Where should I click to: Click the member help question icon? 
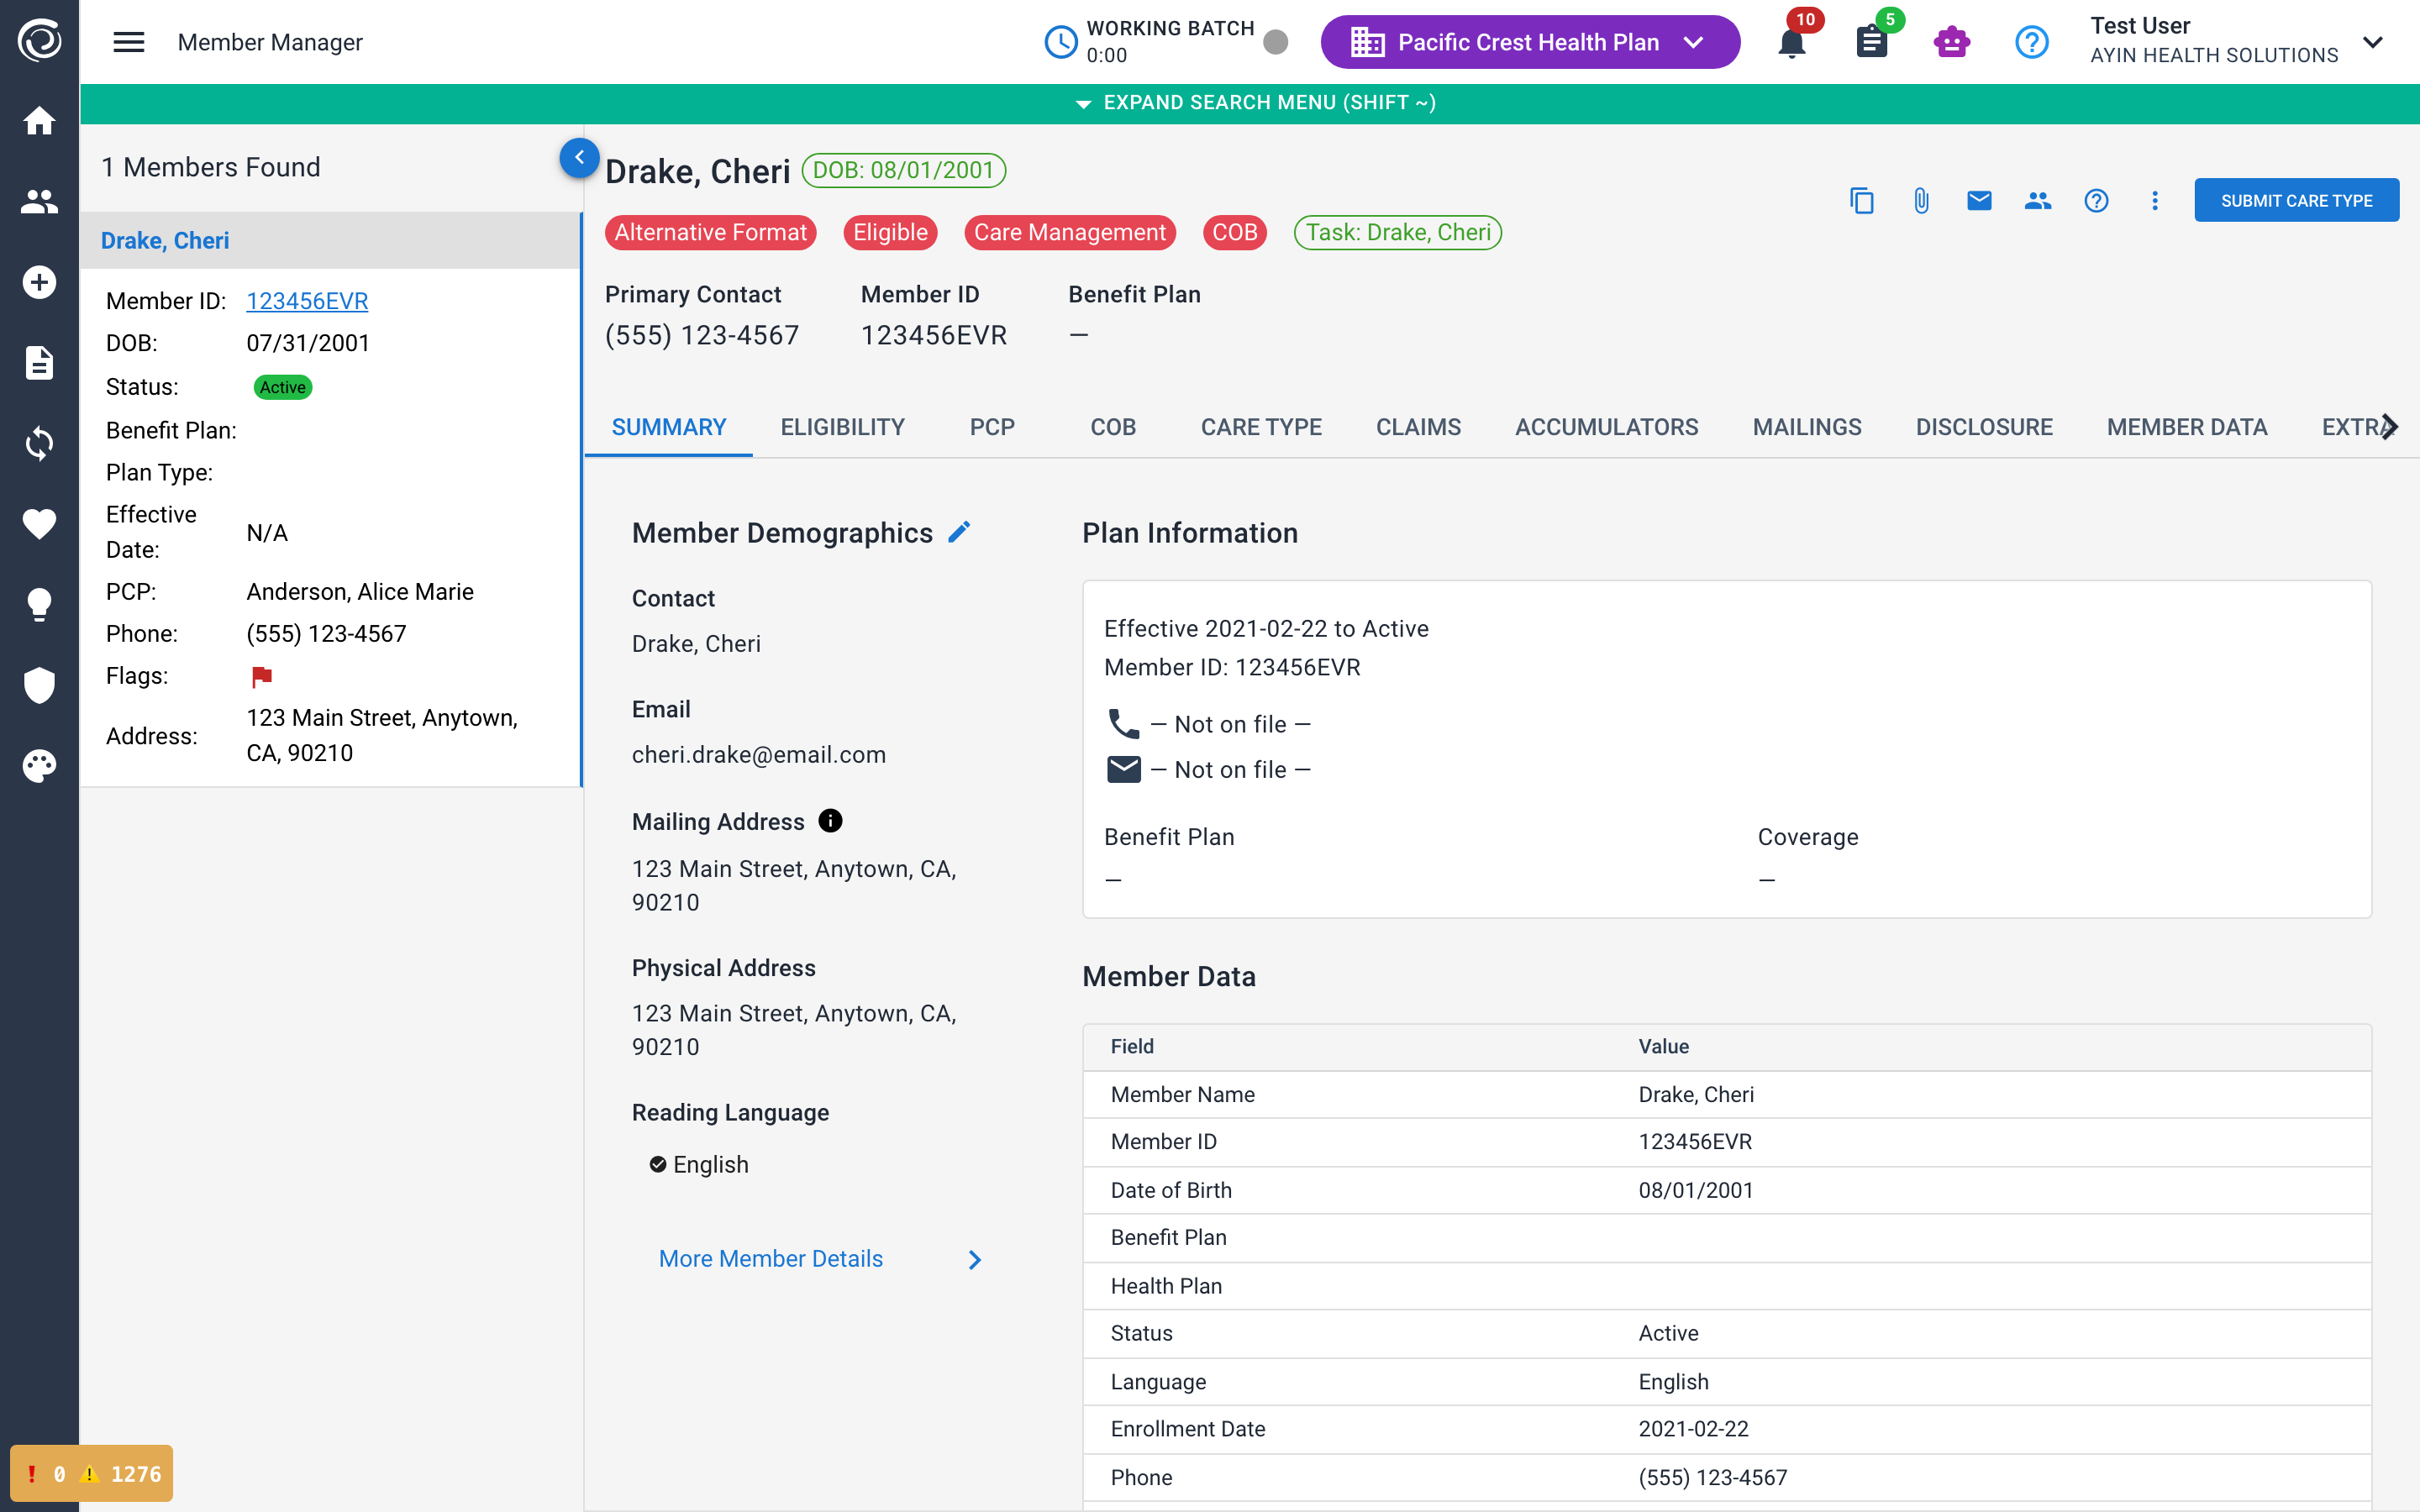pyautogui.click(x=2096, y=201)
